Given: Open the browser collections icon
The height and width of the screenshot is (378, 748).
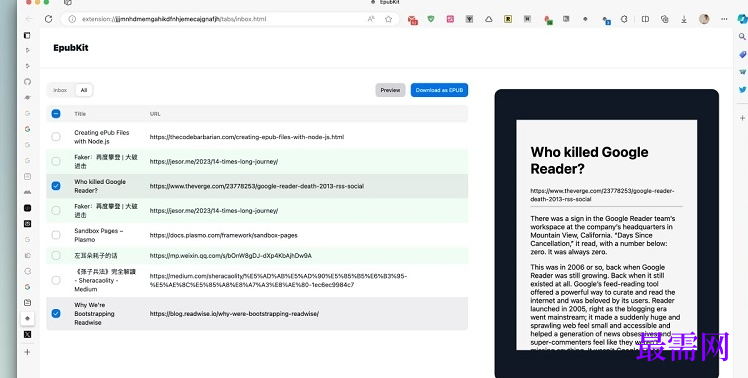Looking at the screenshot, I should (x=665, y=19).
